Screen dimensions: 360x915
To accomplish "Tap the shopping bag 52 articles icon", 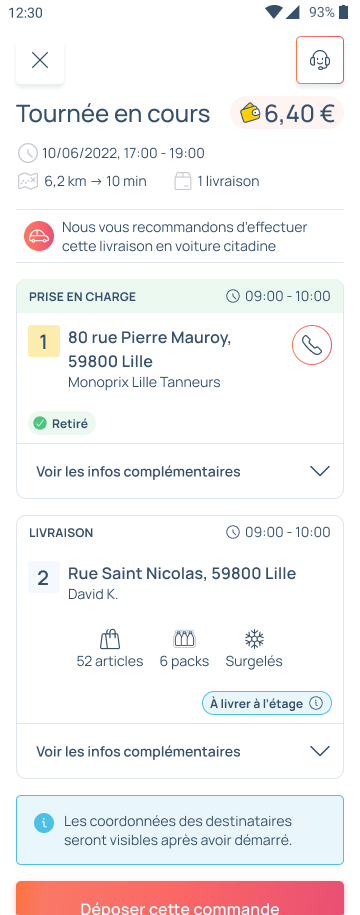I will coord(110,639).
